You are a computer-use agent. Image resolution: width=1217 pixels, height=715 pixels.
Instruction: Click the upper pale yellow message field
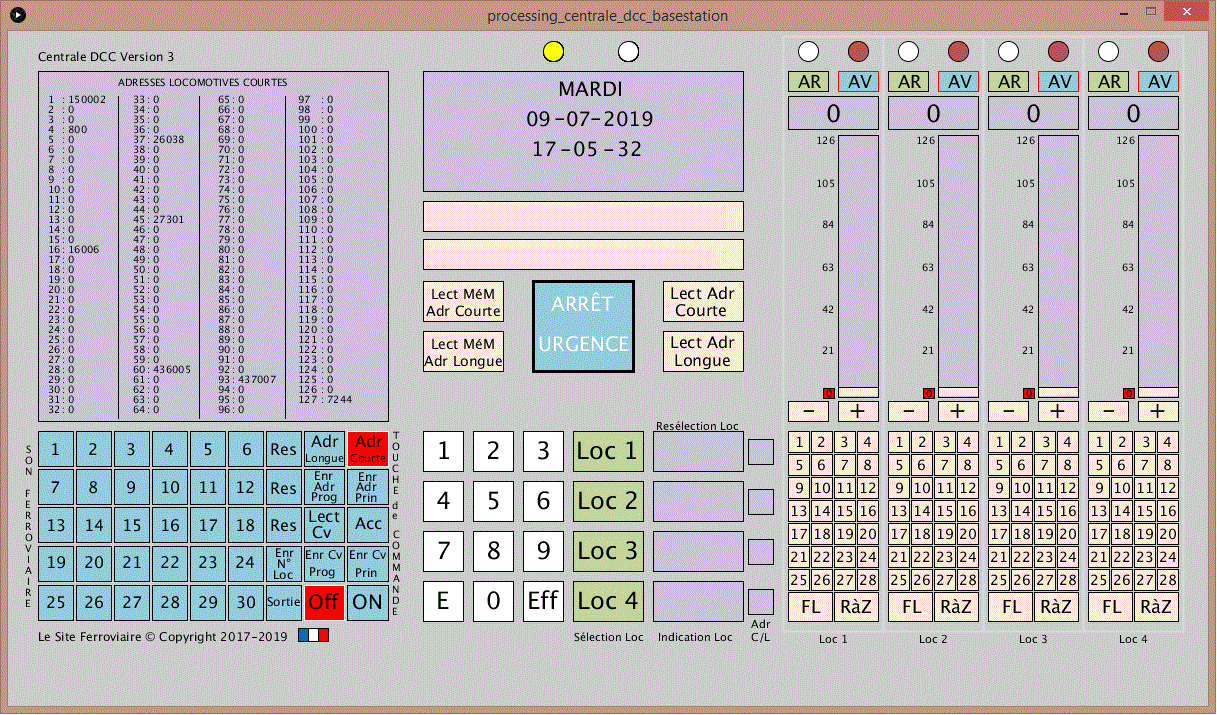(x=584, y=217)
